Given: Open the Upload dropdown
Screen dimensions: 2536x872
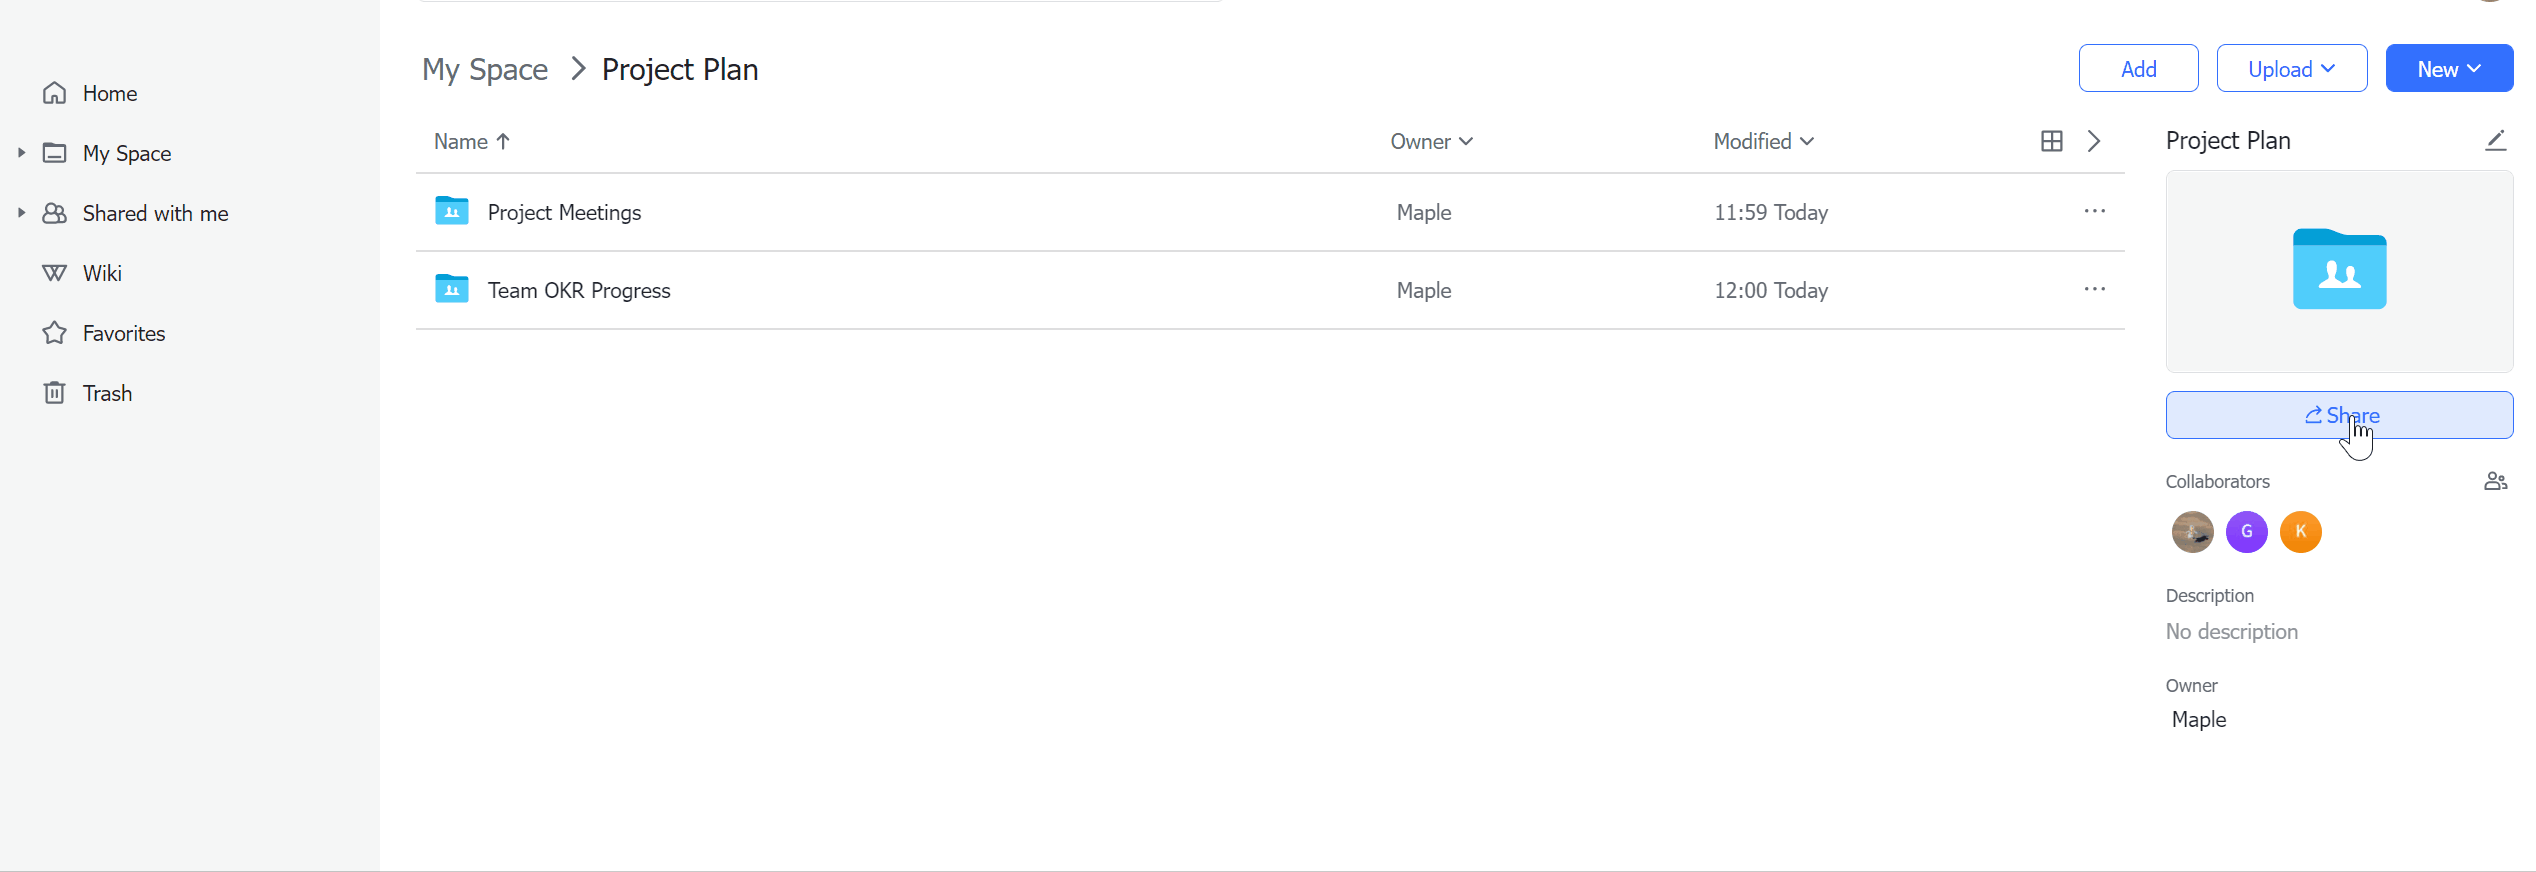Looking at the screenshot, I should [2291, 69].
